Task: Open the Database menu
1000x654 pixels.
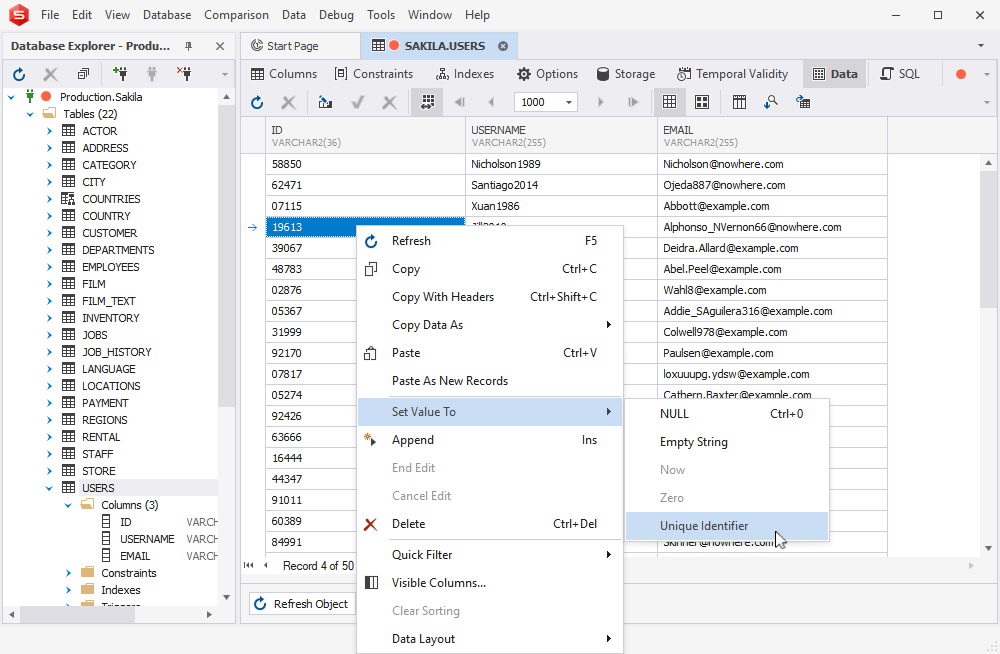Action: [166, 15]
